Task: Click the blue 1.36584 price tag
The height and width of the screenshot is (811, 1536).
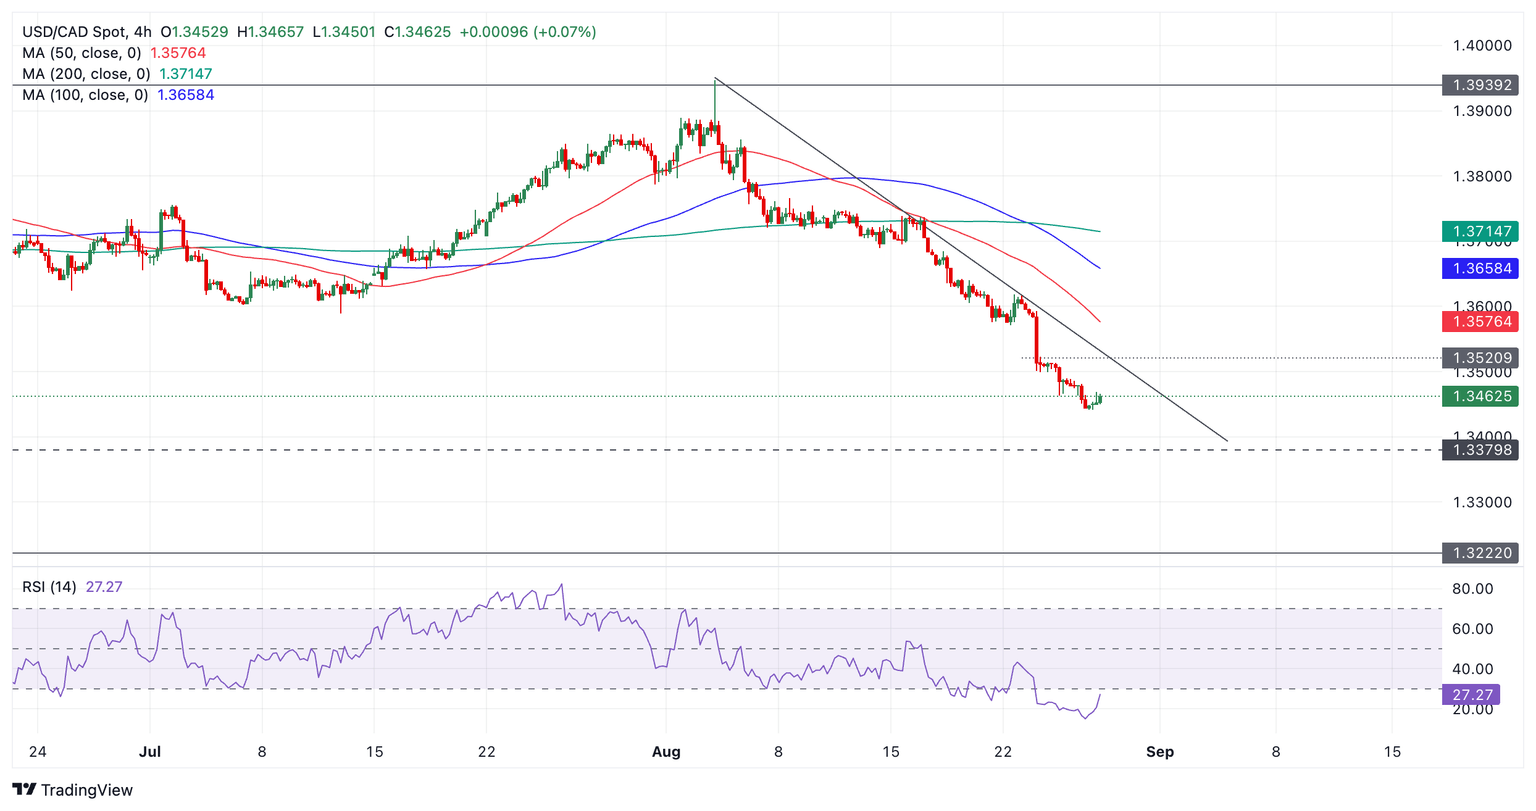Action: click(x=1479, y=268)
